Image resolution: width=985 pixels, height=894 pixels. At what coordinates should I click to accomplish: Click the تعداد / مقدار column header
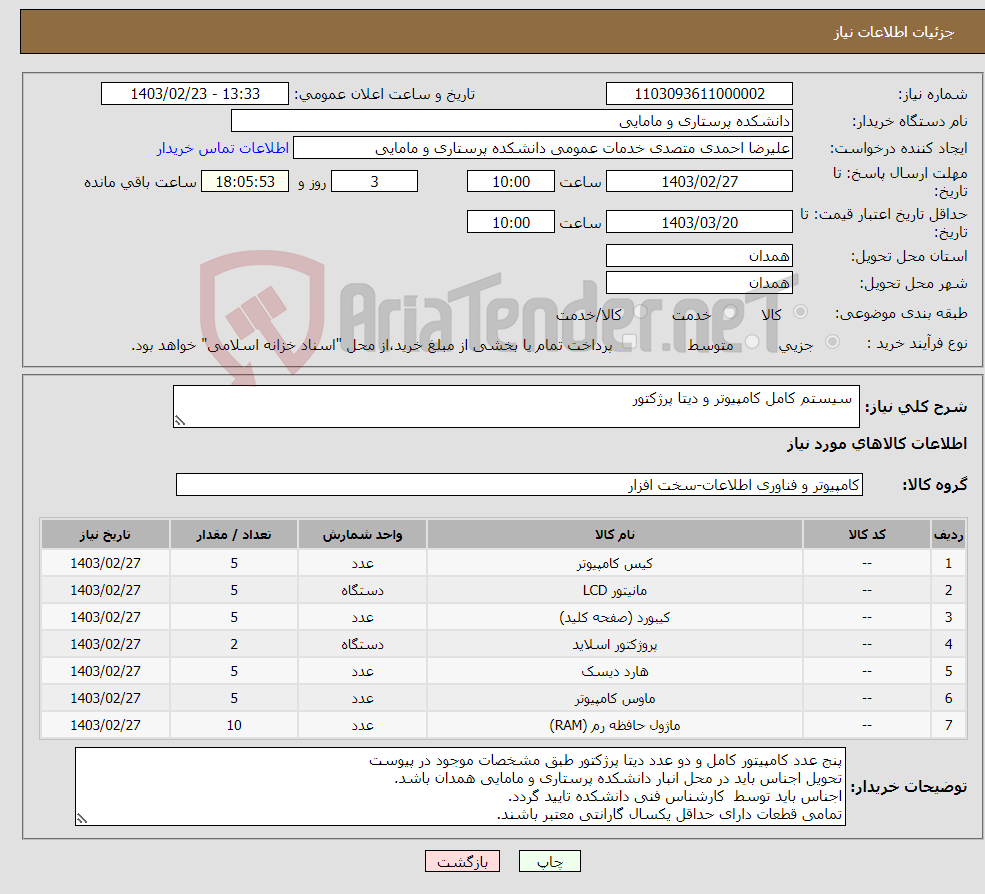click(234, 535)
